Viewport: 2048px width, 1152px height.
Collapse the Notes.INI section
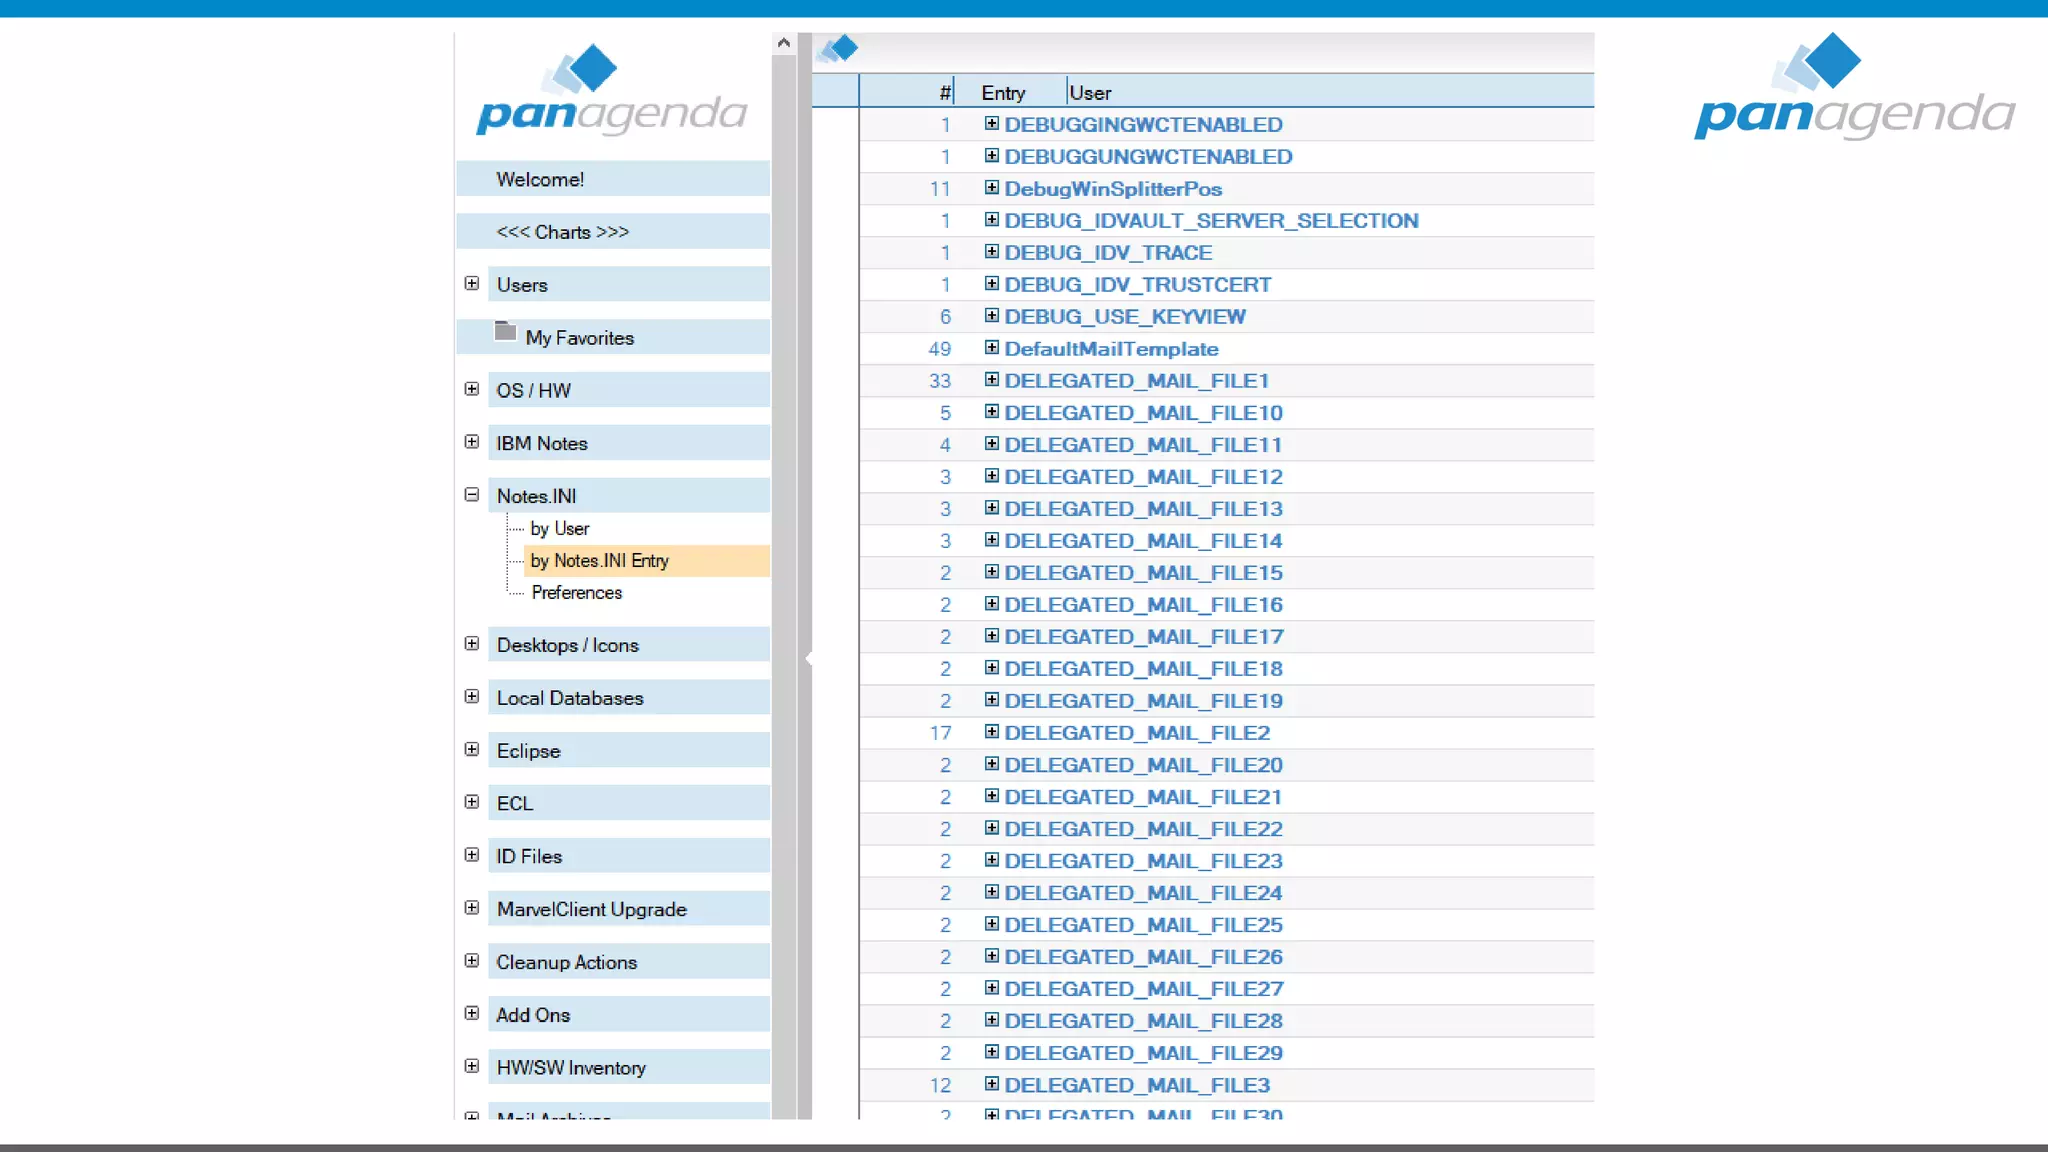point(472,495)
